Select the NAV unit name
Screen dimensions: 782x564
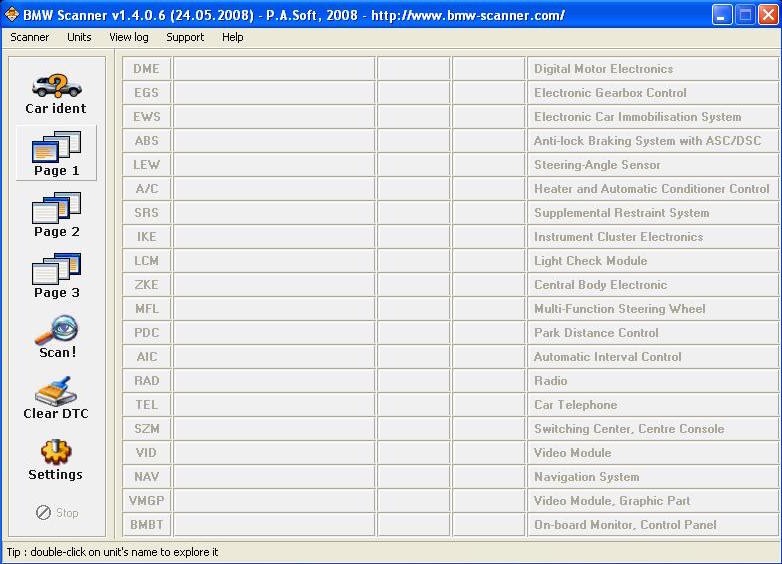(x=147, y=477)
